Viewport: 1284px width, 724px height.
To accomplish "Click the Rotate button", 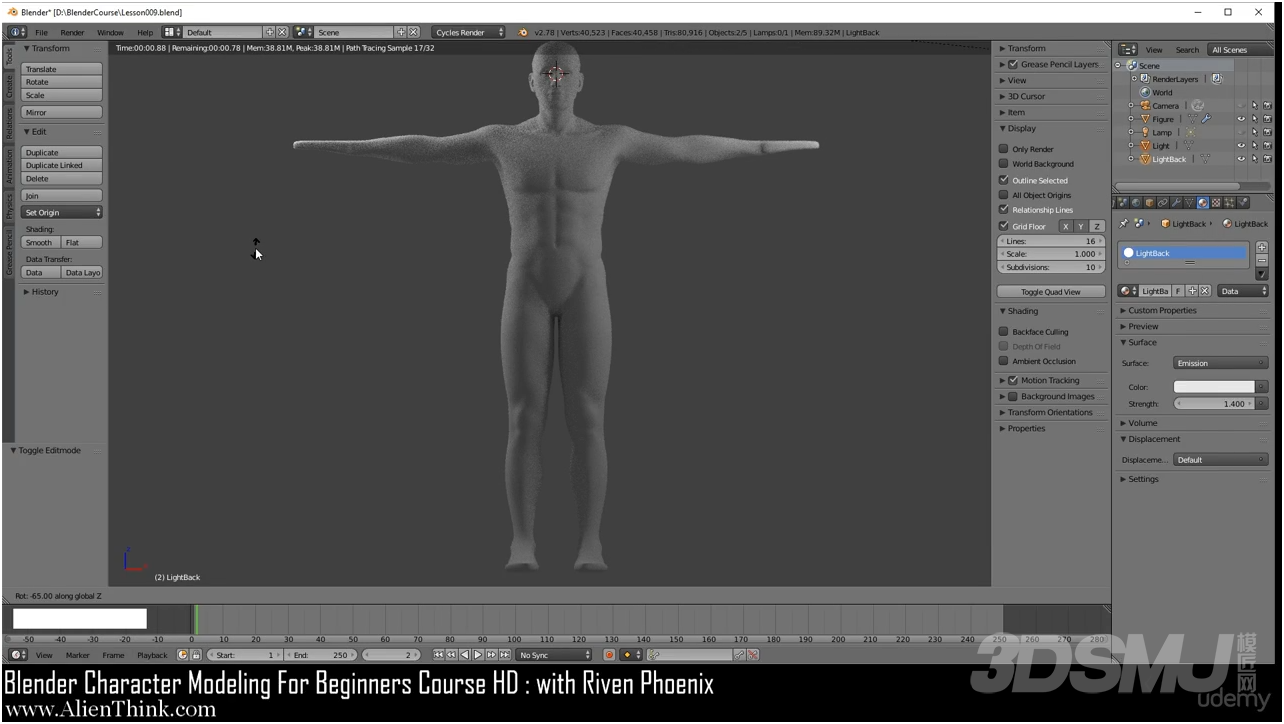I will (x=62, y=82).
